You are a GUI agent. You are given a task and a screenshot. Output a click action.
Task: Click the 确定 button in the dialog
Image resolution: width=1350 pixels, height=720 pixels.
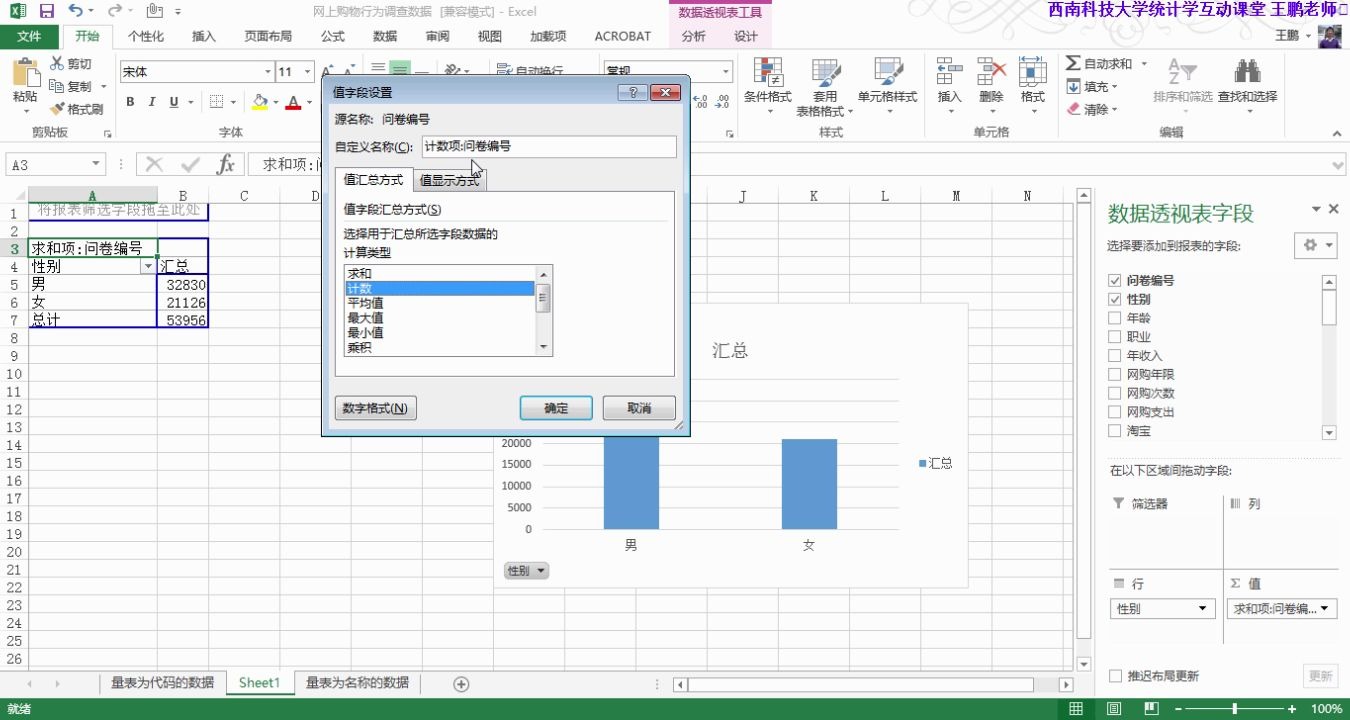pyautogui.click(x=556, y=407)
